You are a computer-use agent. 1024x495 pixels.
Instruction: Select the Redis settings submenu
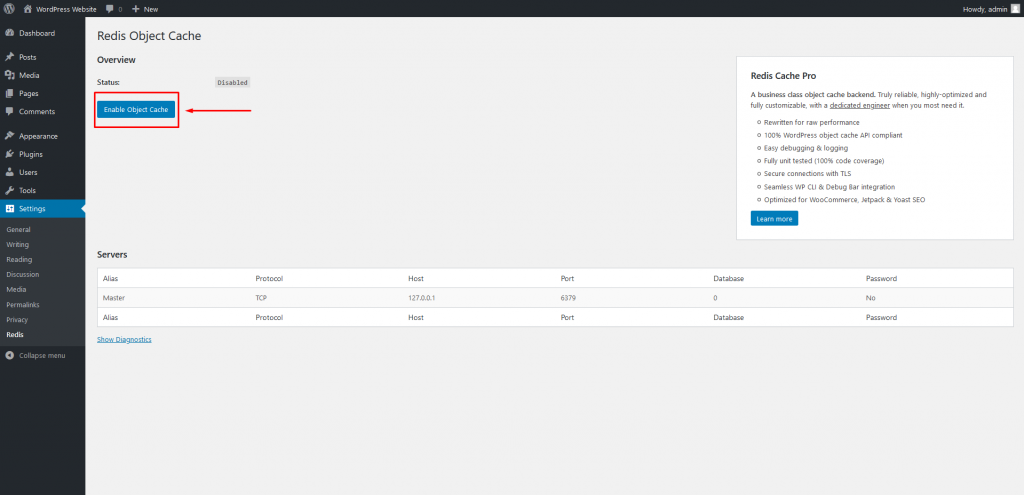[14, 335]
